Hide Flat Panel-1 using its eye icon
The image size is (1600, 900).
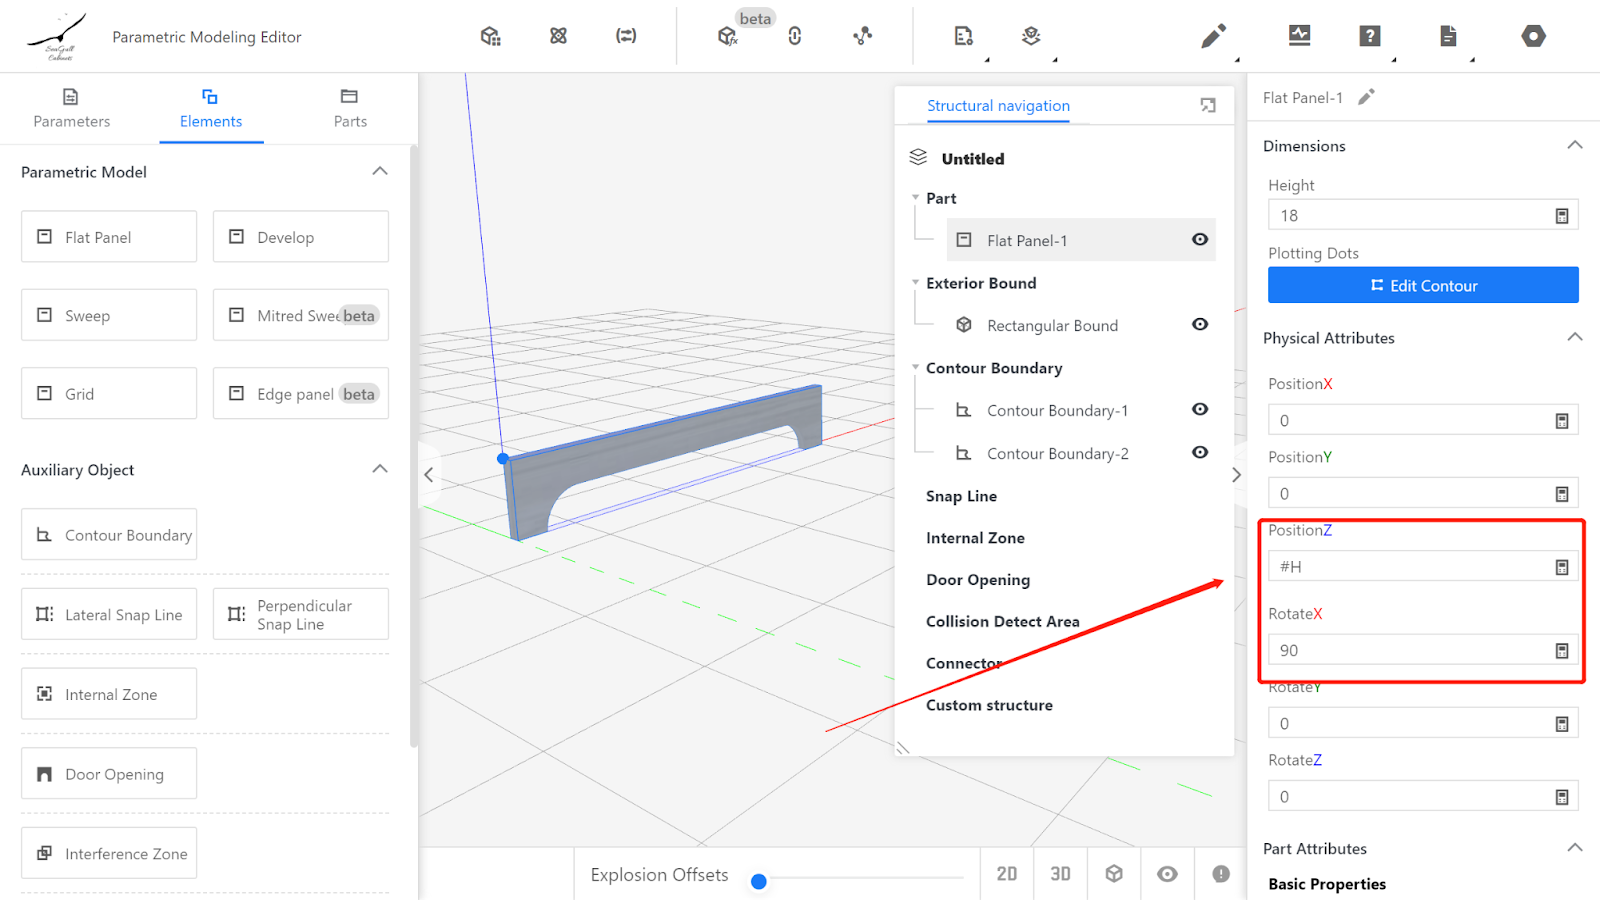click(x=1200, y=240)
